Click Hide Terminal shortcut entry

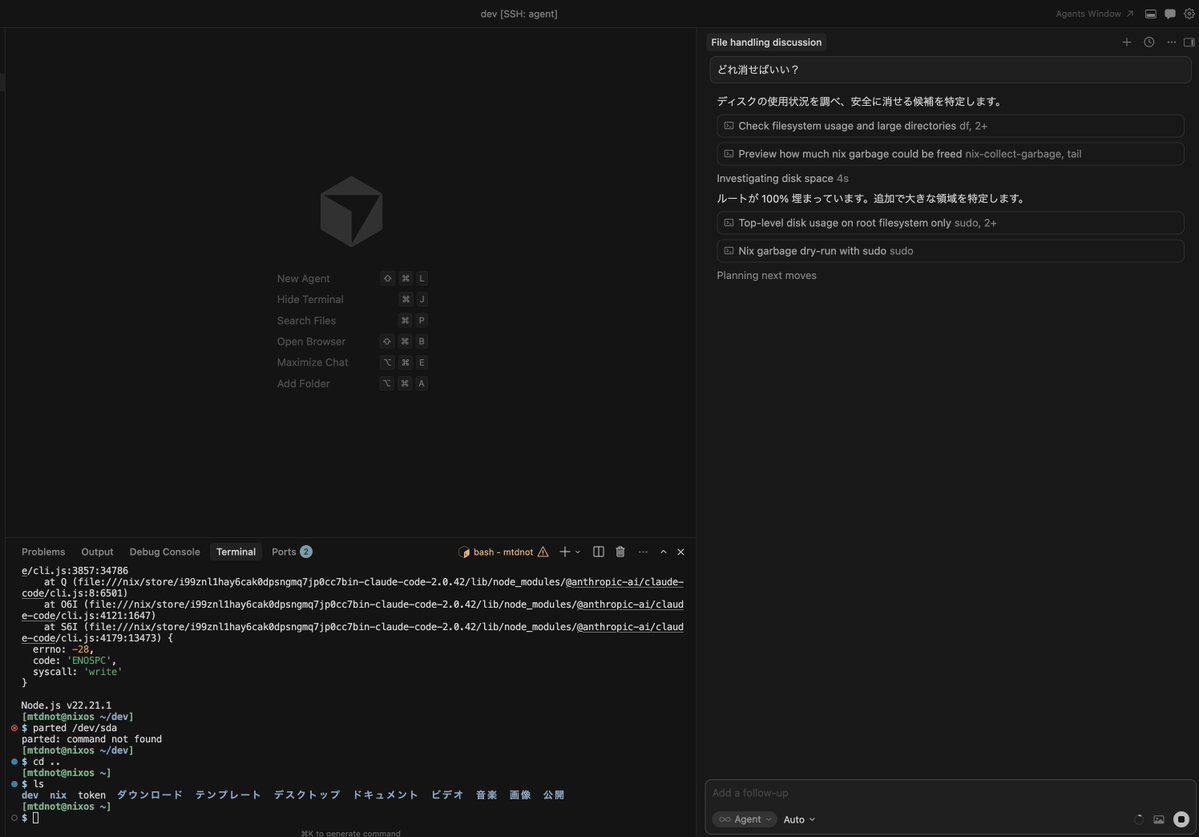point(351,300)
